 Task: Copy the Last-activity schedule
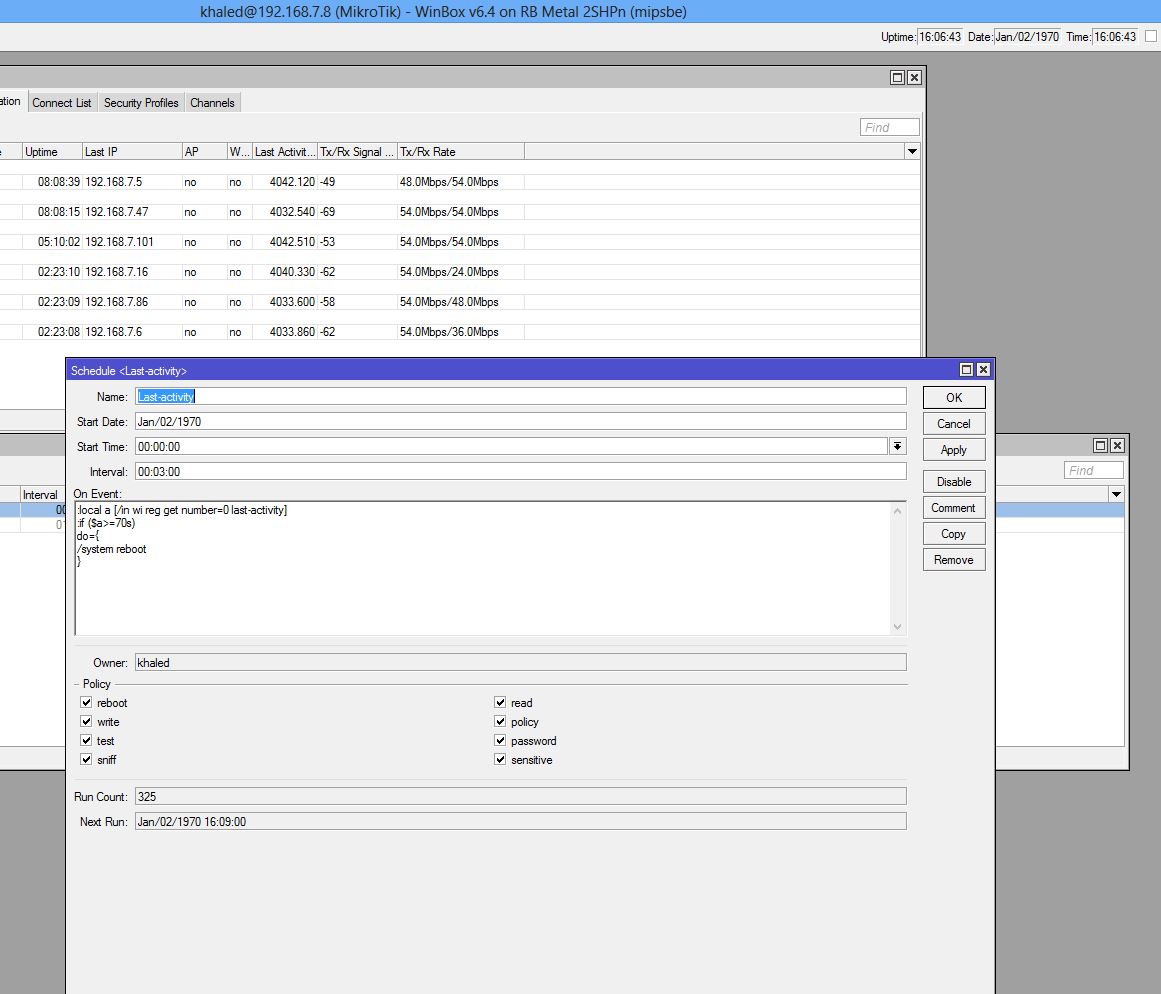(952, 533)
